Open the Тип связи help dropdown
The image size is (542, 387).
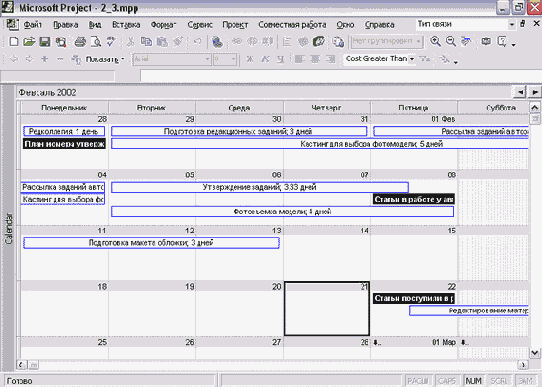pos(512,25)
